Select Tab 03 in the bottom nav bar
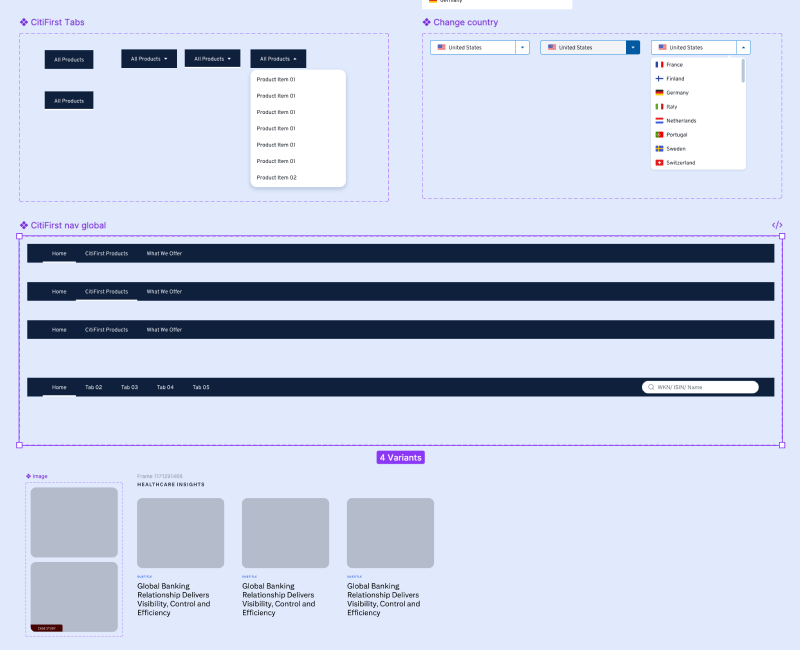The image size is (800, 650). (129, 387)
